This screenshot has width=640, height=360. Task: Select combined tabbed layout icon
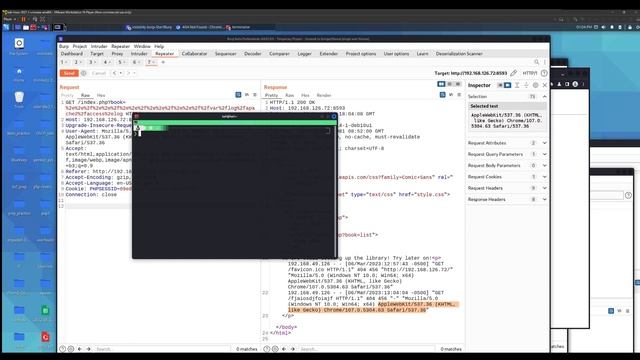click(458, 84)
